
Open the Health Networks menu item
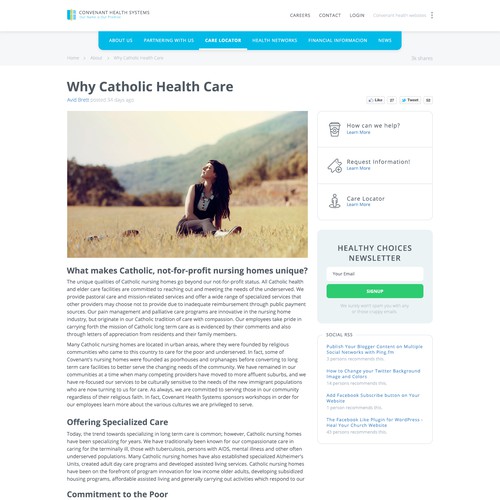tap(274, 40)
